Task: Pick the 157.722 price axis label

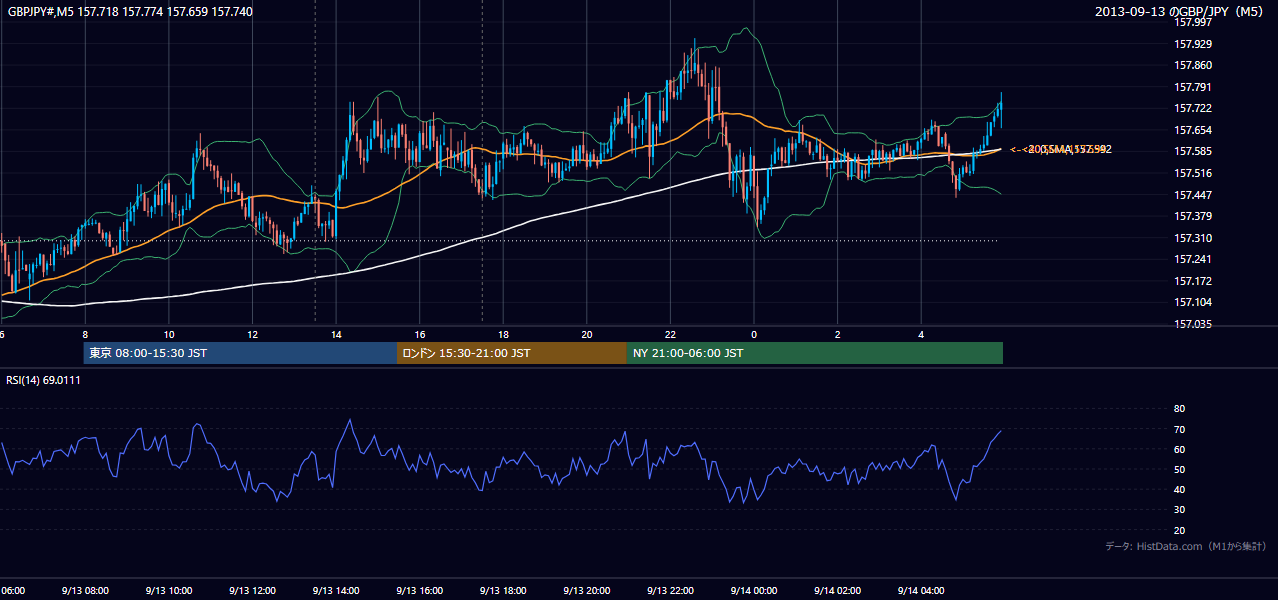Action: tap(1193, 108)
